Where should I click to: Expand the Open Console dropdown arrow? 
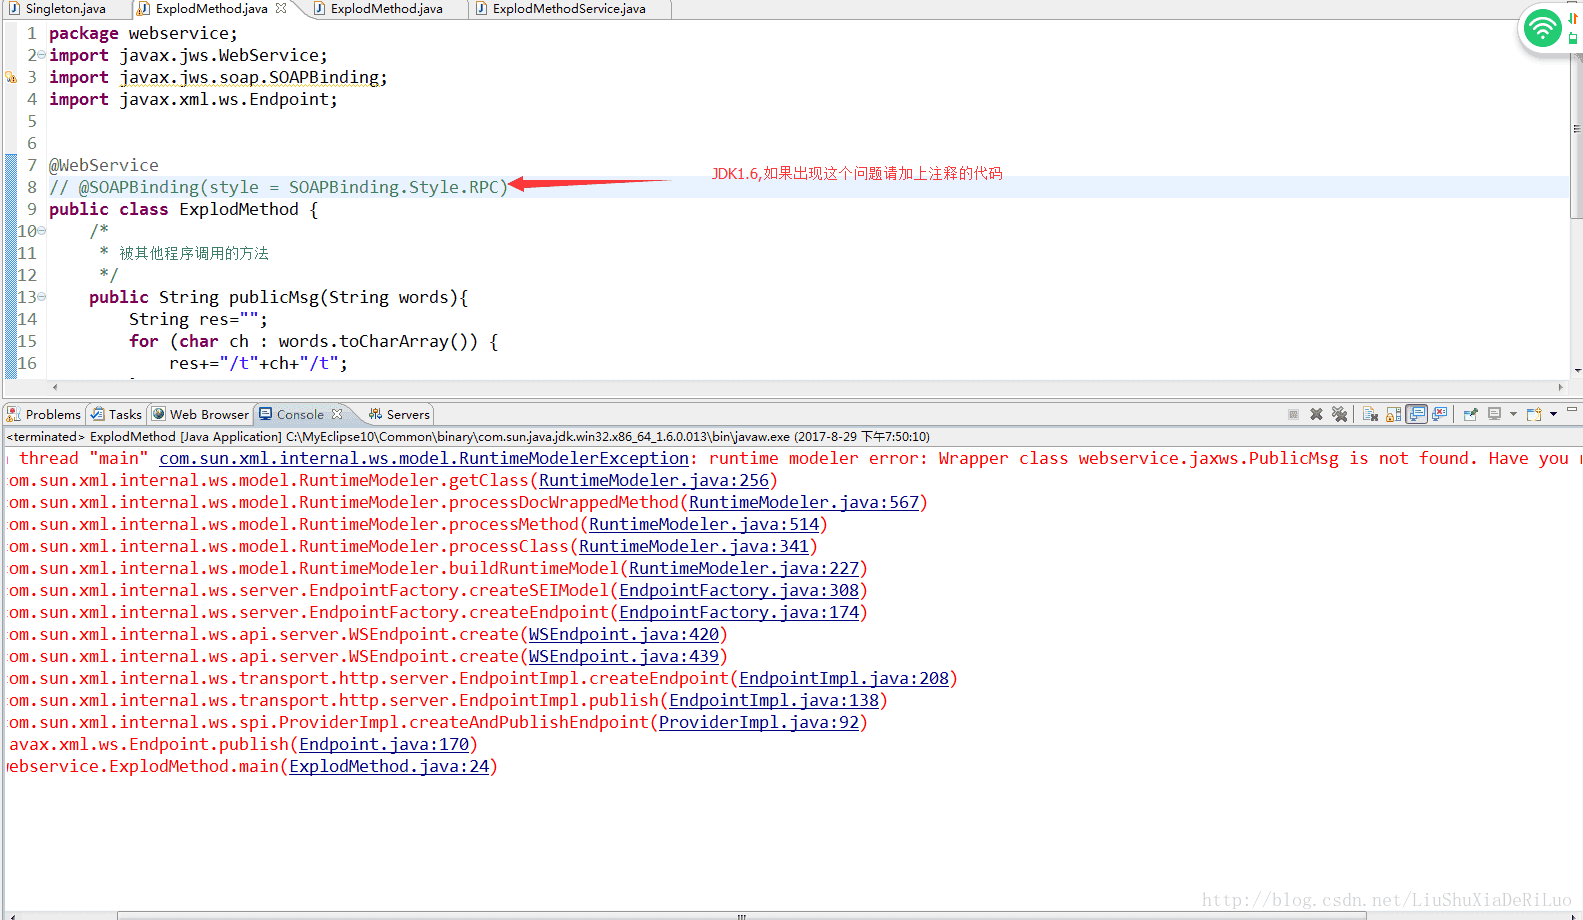click(x=1553, y=414)
